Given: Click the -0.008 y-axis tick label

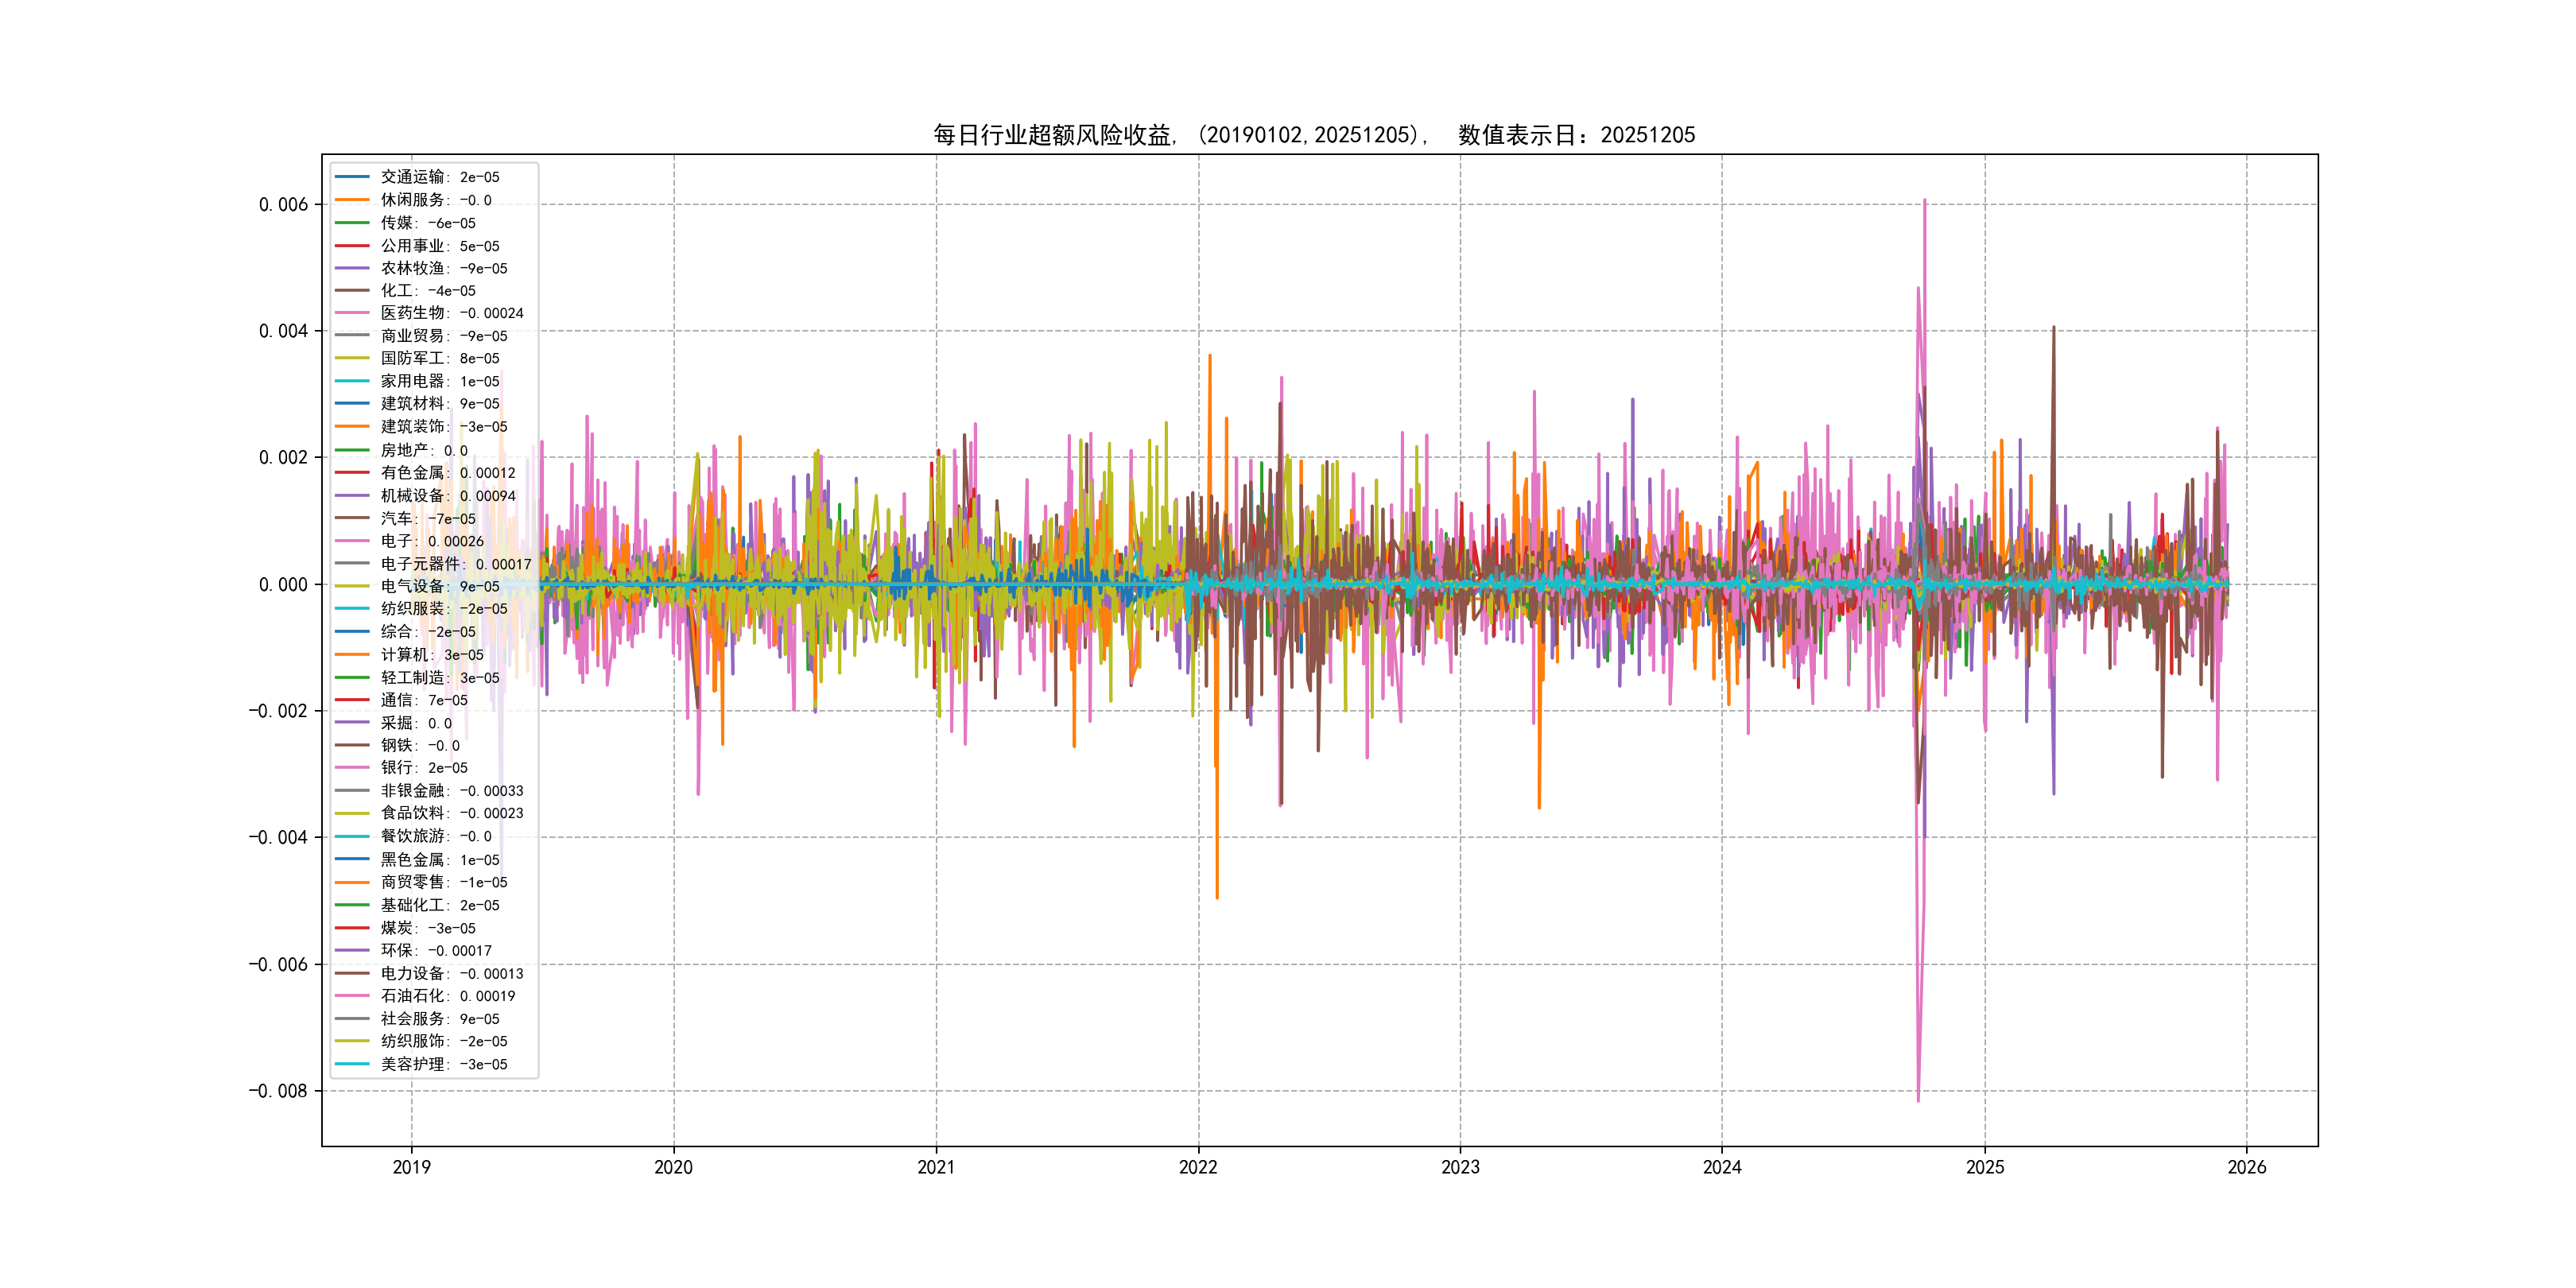Looking at the screenshot, I should [278, 1091].
